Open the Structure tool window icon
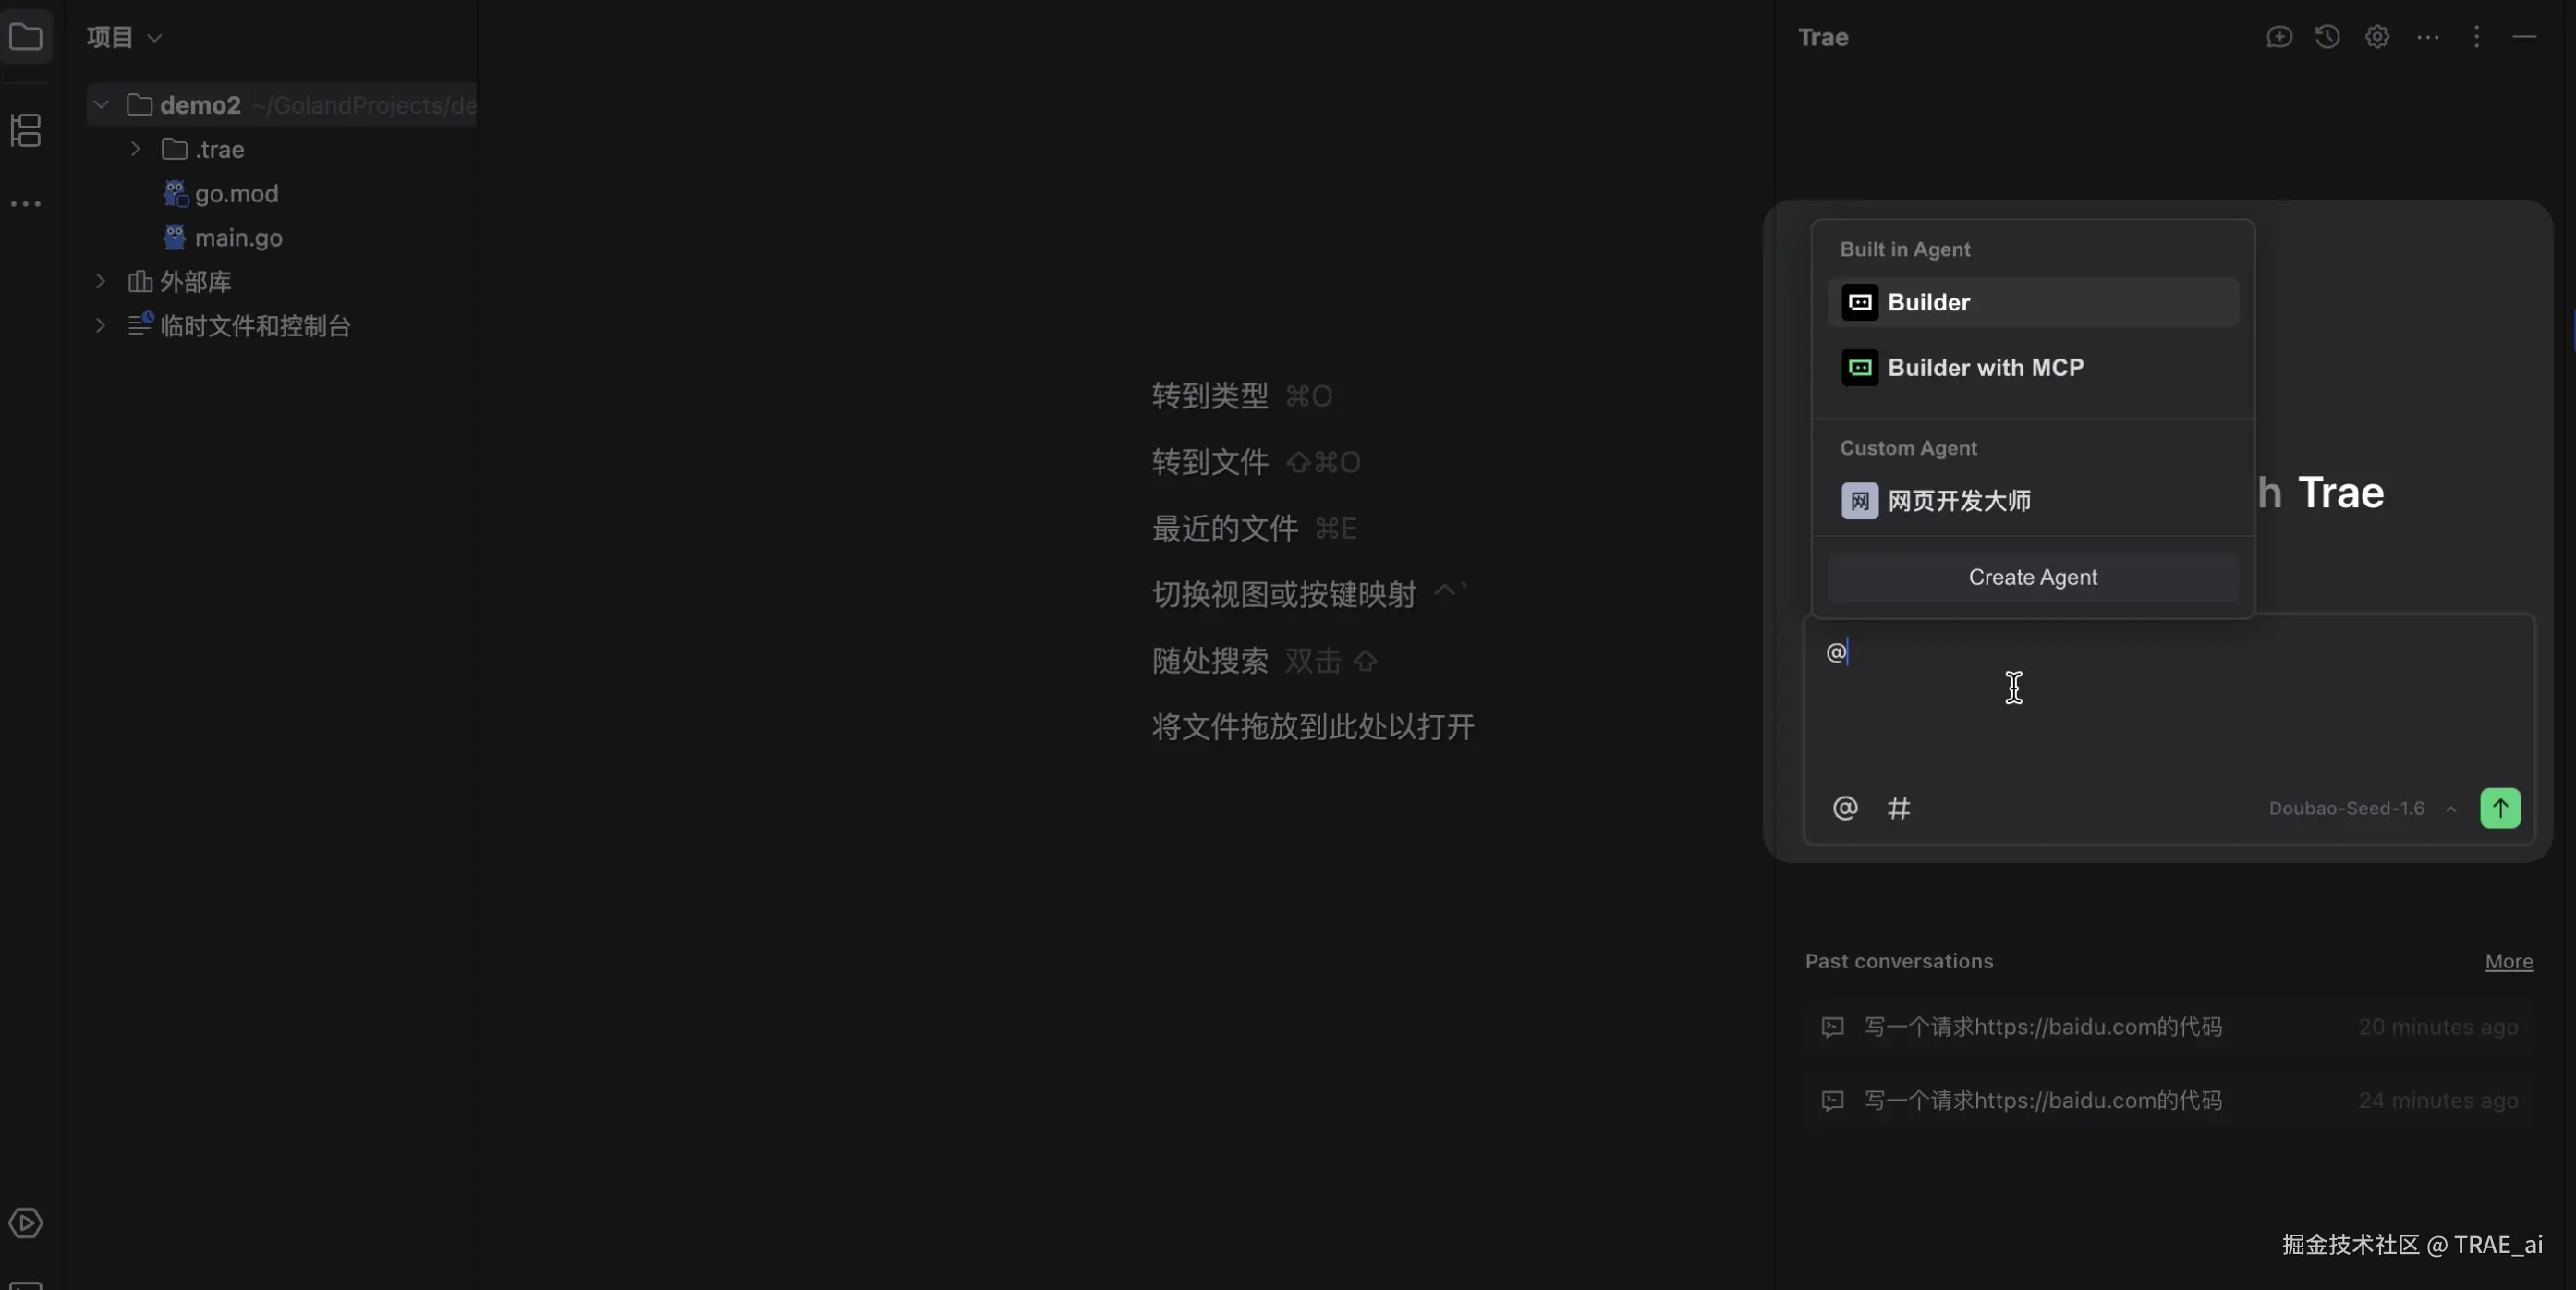The height and width of the screenshot is (1290, 2576). [x=26, y=130]
